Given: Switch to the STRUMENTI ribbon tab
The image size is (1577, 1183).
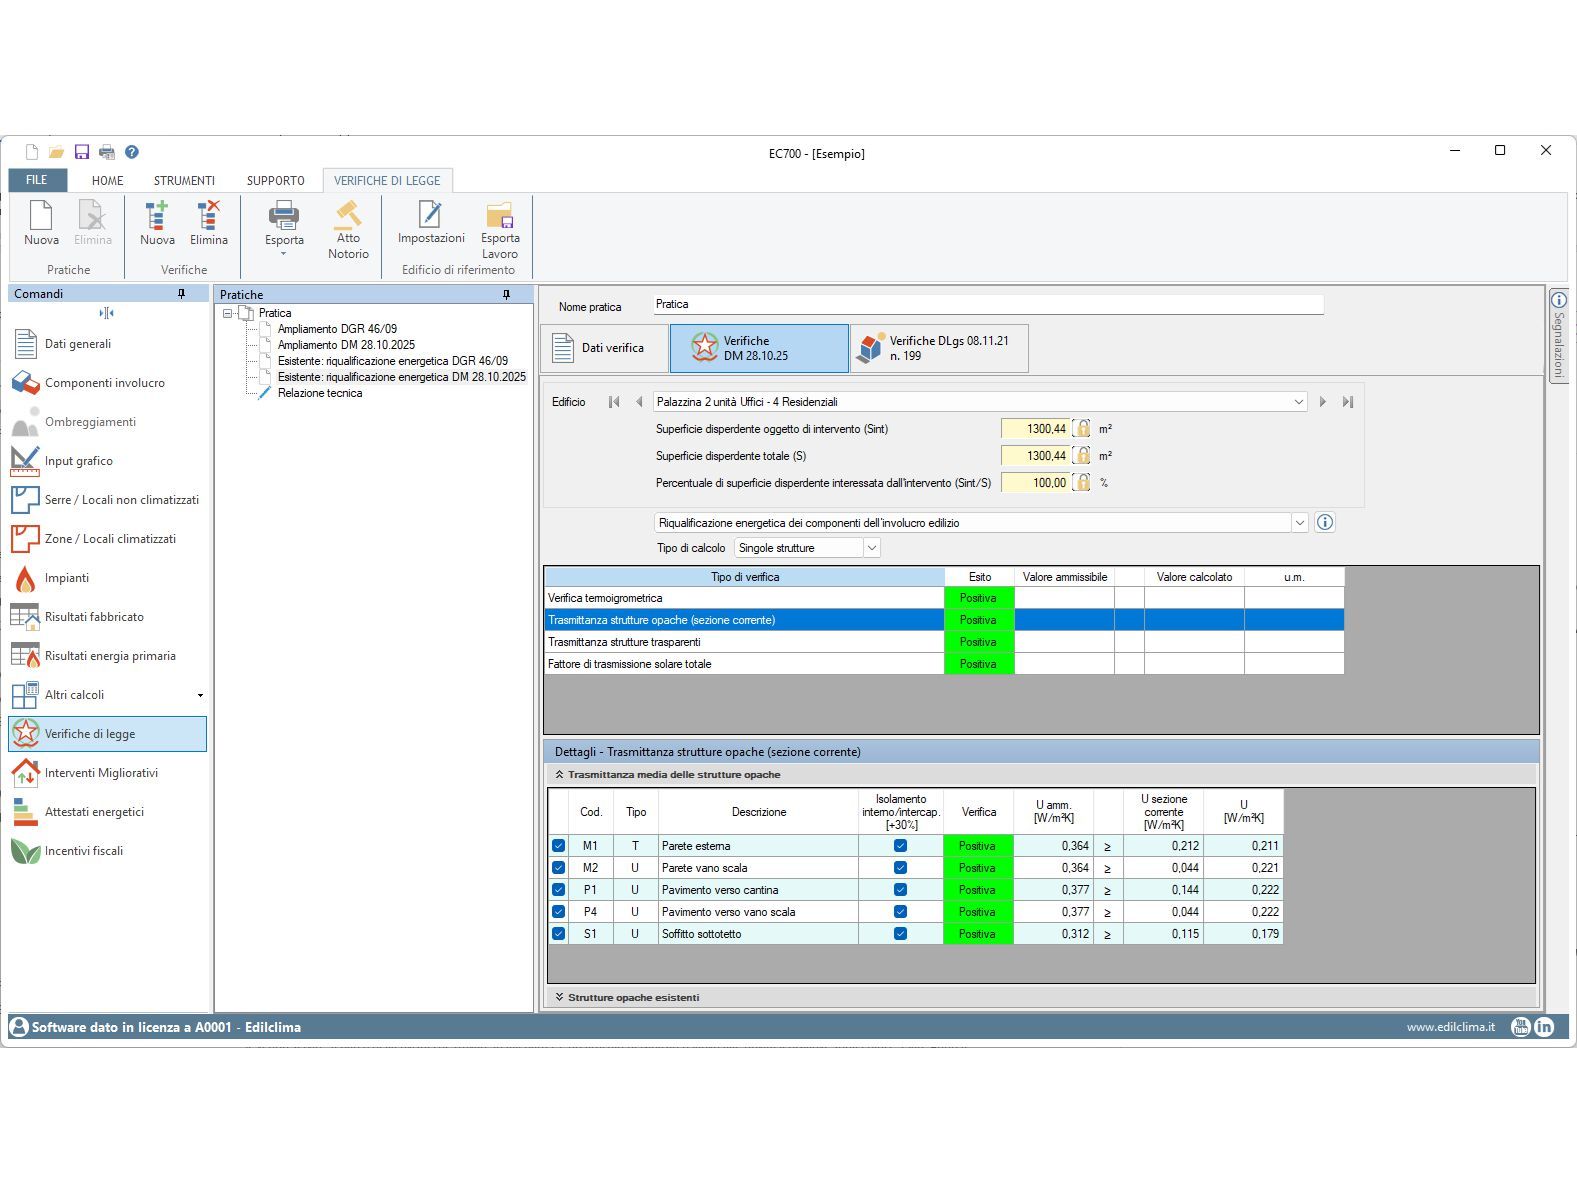Looking at the screenshot, I should pos(184,181).
